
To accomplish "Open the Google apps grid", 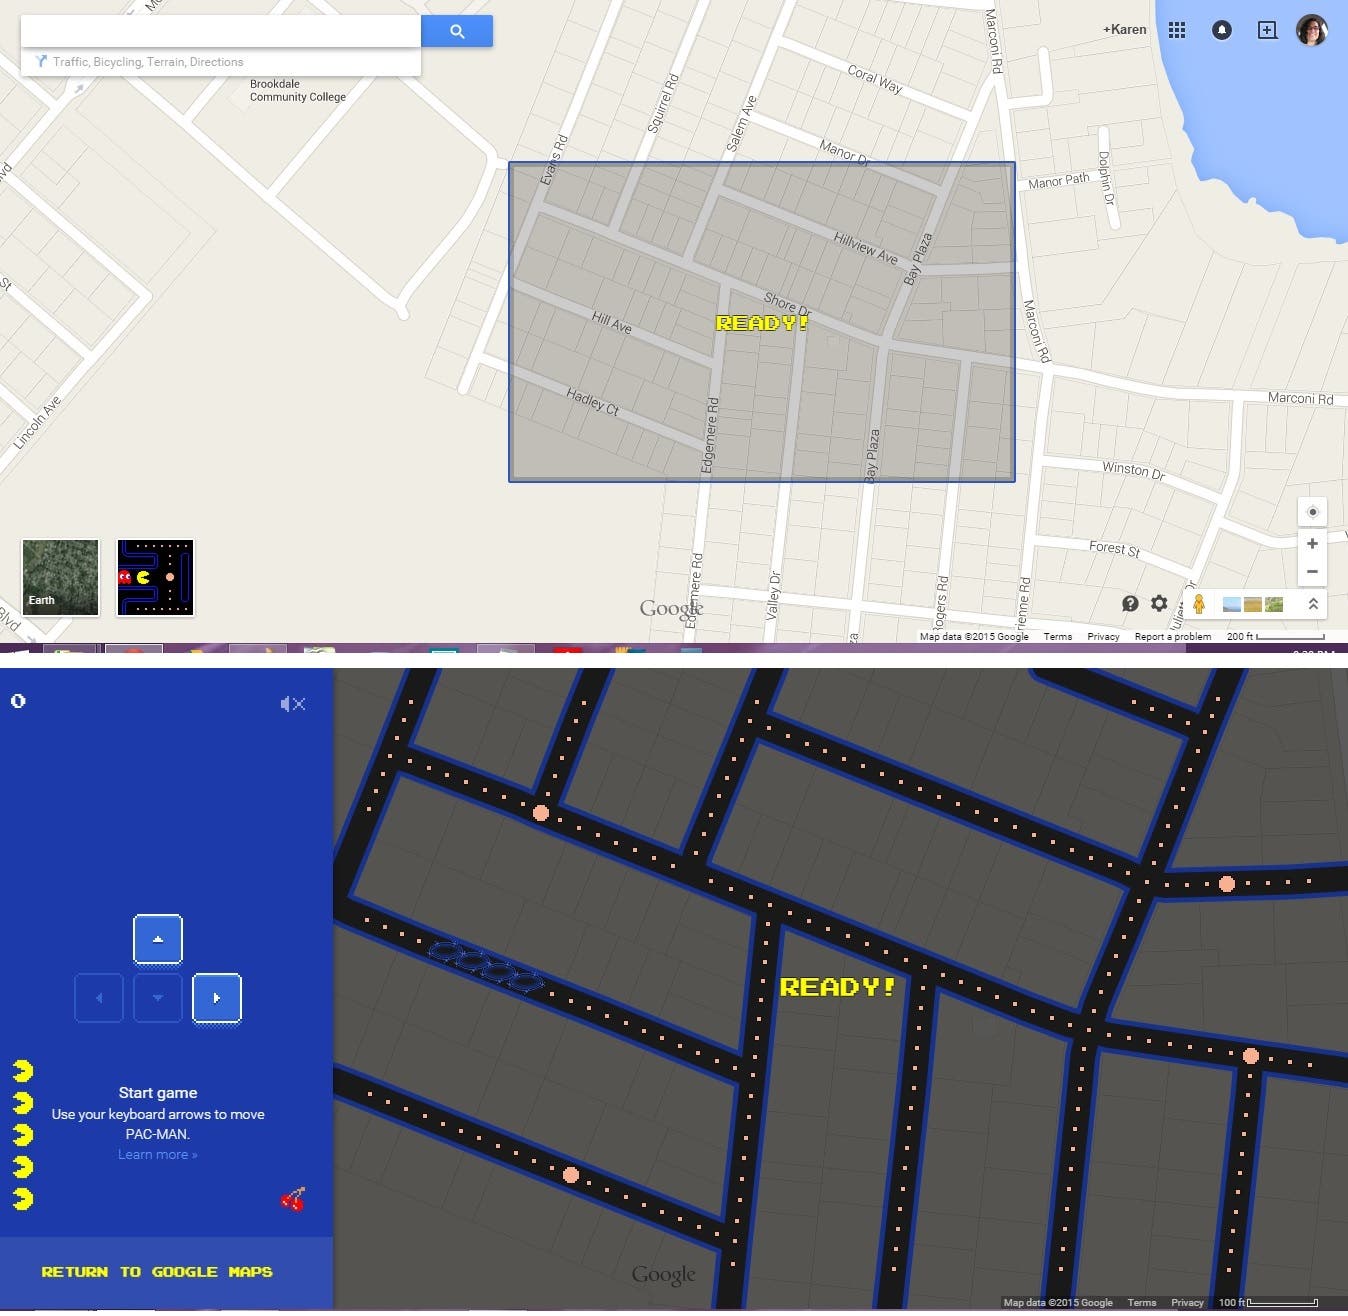I will (x=1177, y=30).
